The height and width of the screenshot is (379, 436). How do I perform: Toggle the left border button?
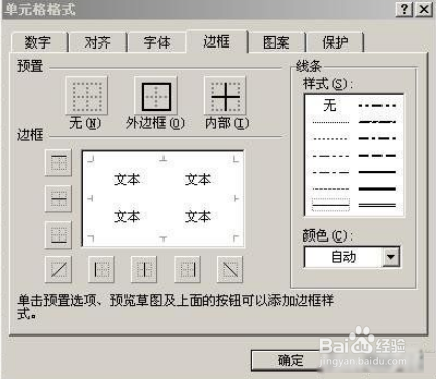click(x=101, y=269)
